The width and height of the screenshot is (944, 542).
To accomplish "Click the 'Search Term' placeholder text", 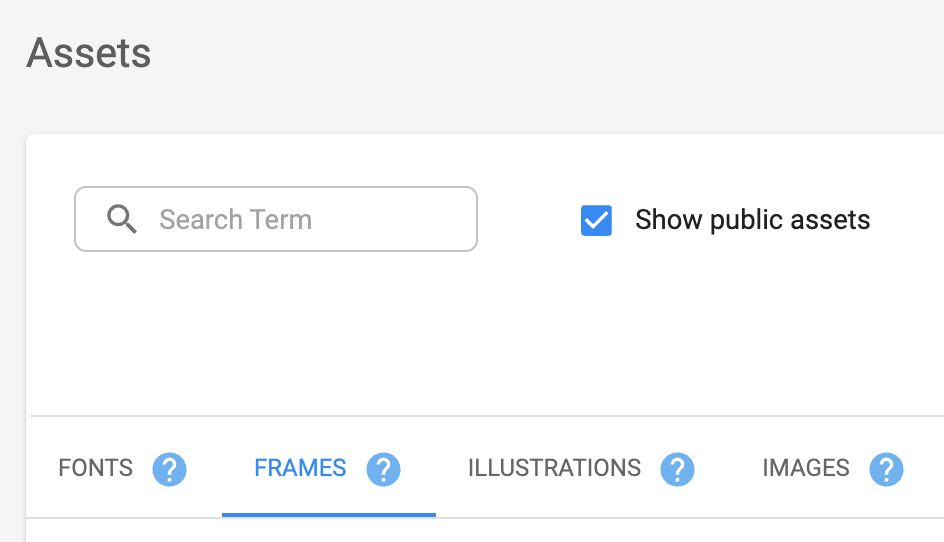I will pos(235,219).
